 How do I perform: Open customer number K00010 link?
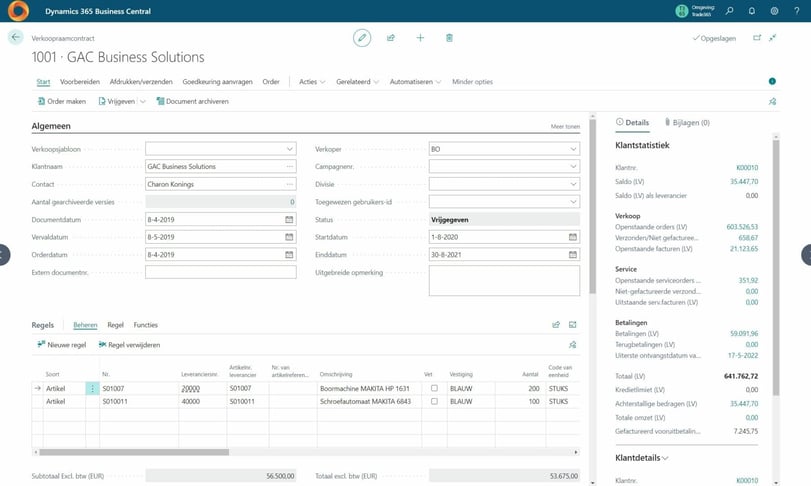point(747,168)
